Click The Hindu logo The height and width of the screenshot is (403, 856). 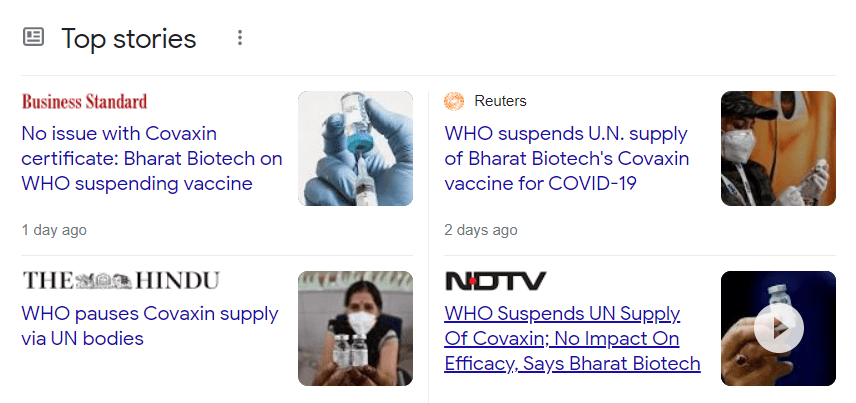[121, 281]
